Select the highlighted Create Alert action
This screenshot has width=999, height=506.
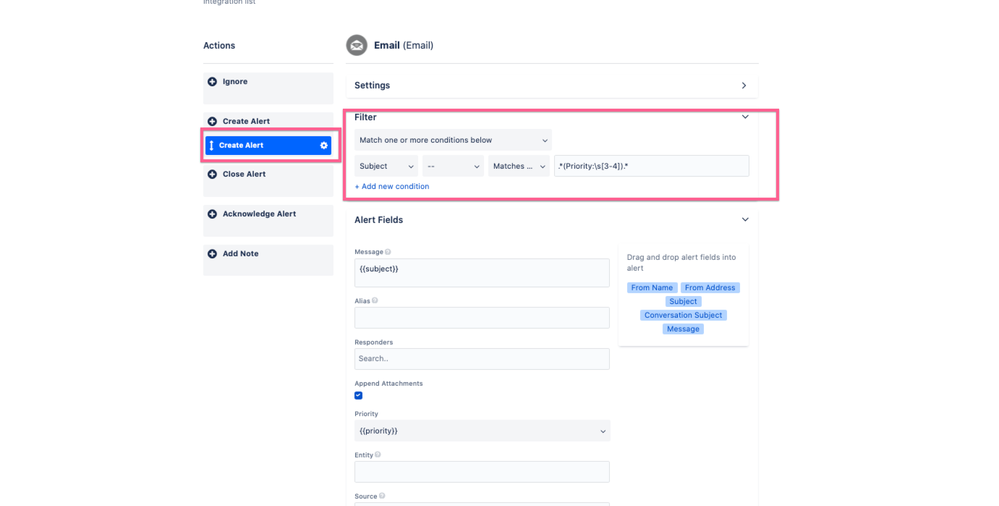[x=268, y=145]
